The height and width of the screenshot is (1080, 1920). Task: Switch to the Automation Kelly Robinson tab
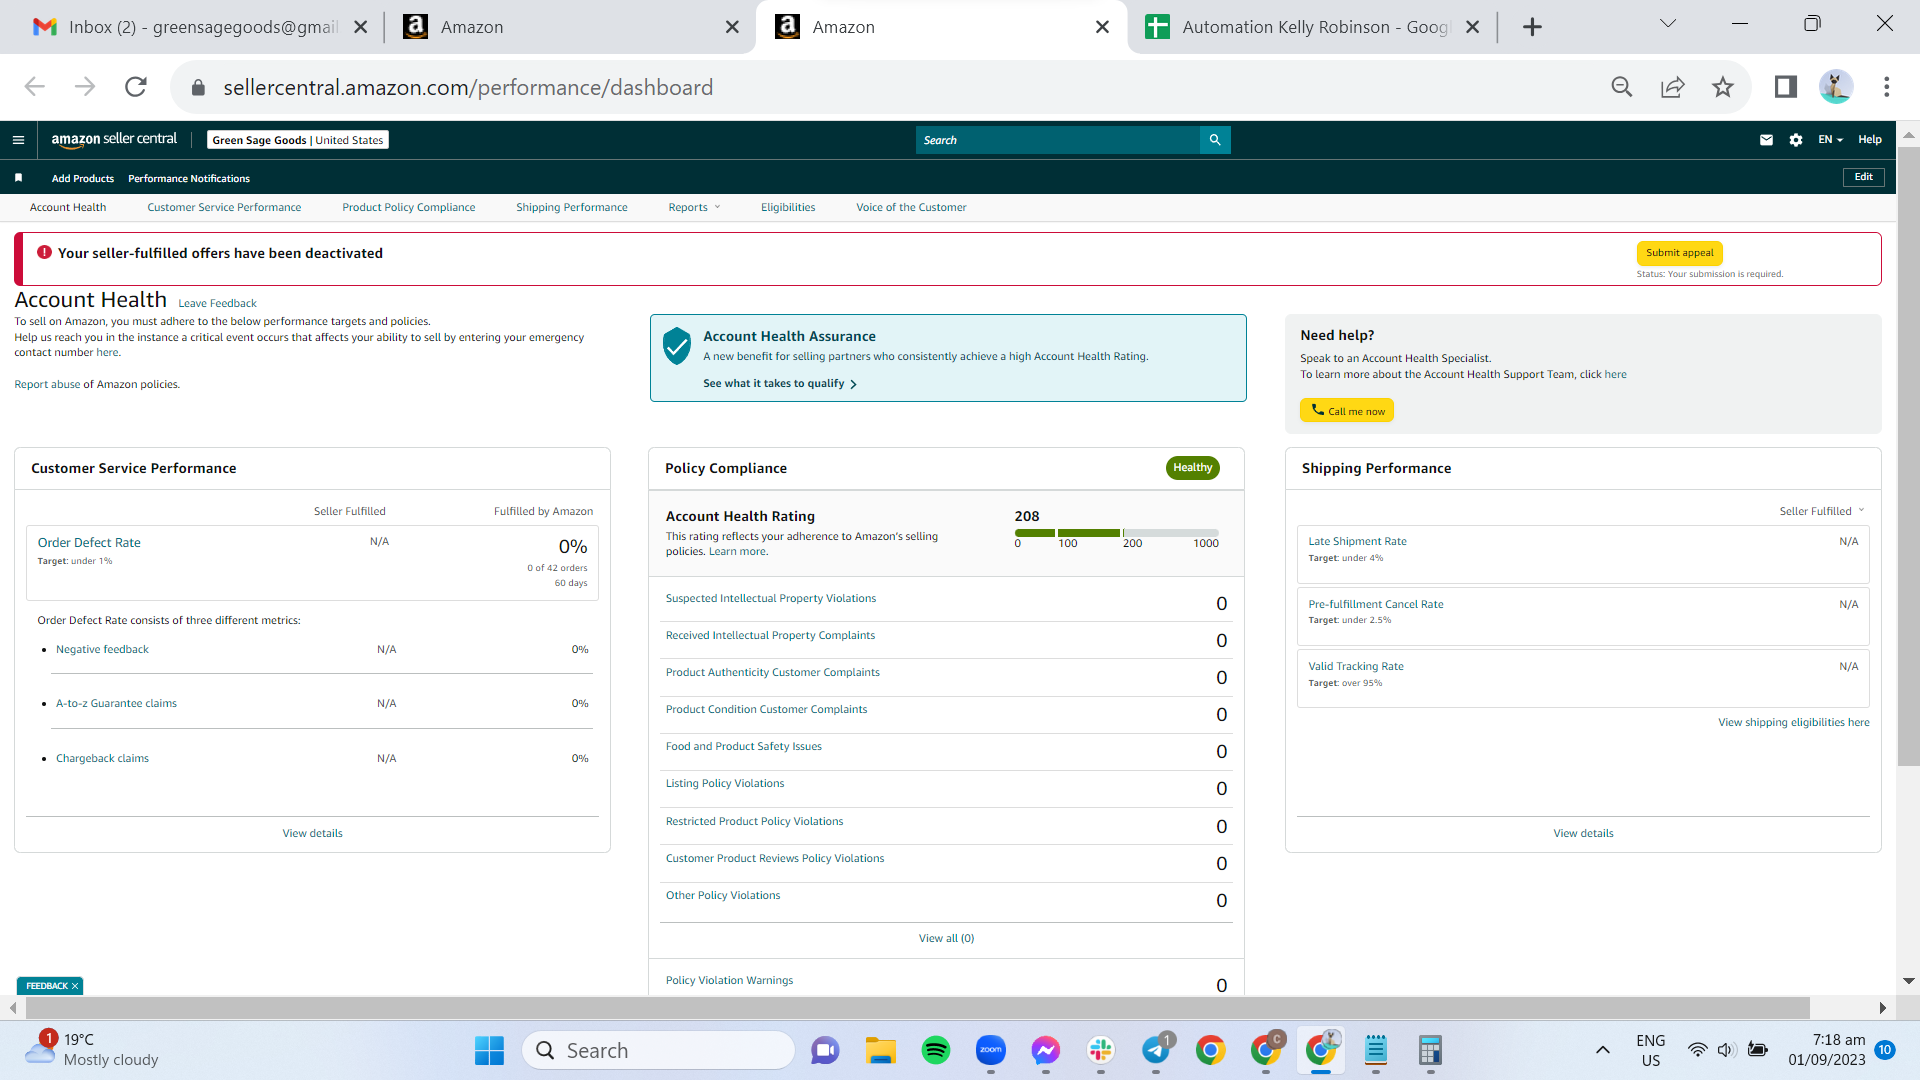point(1312,27)
